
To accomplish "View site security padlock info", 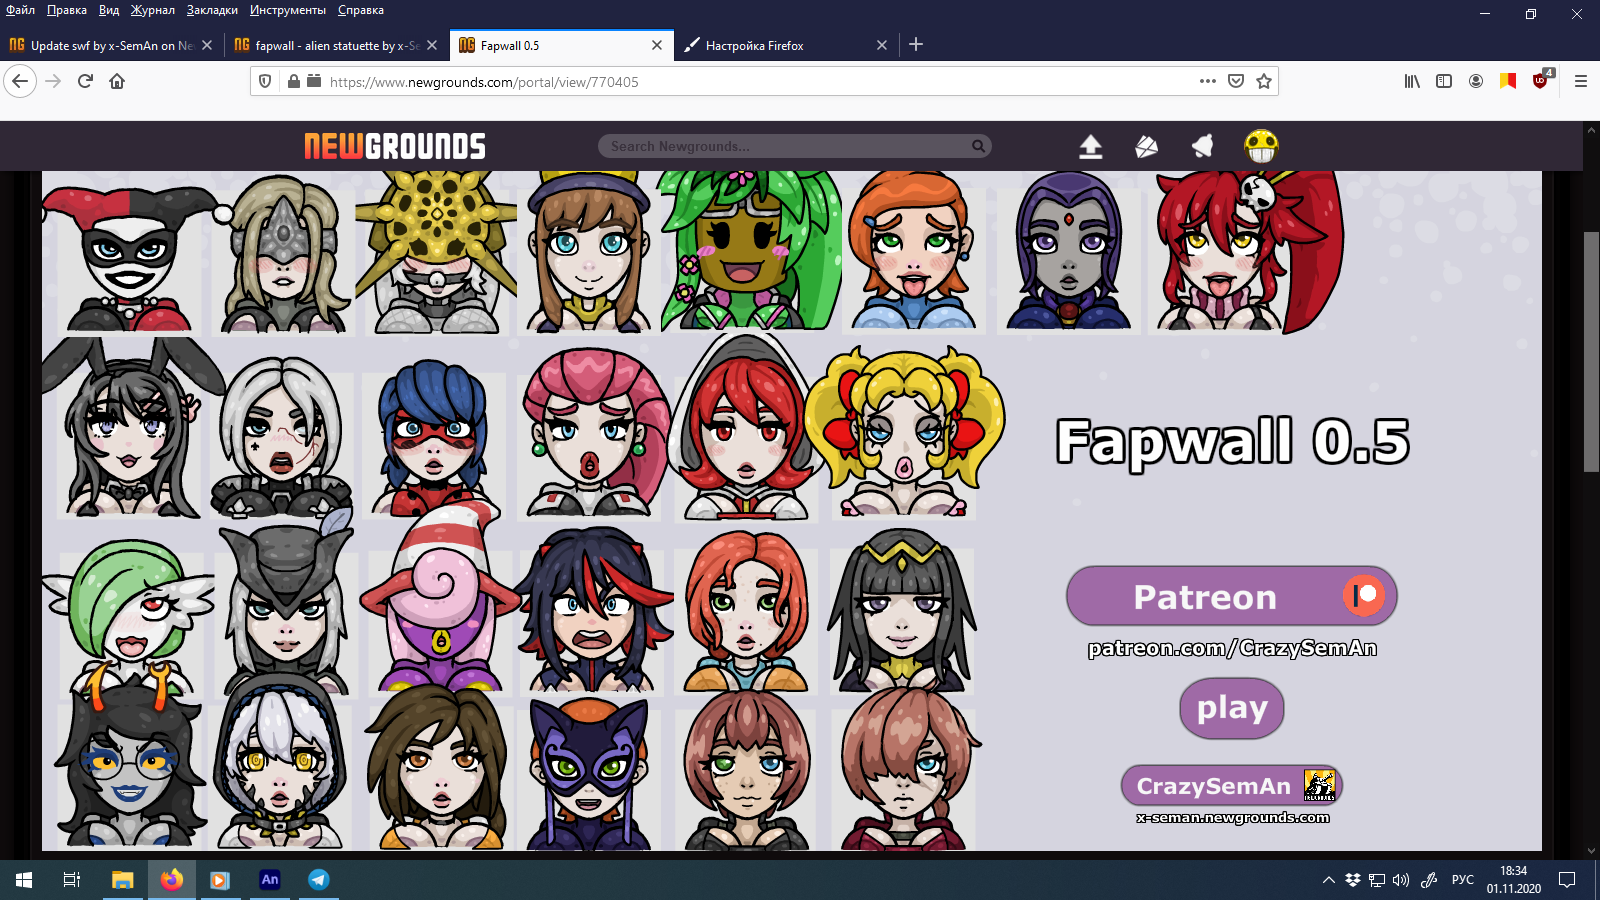I will [293, 81].
